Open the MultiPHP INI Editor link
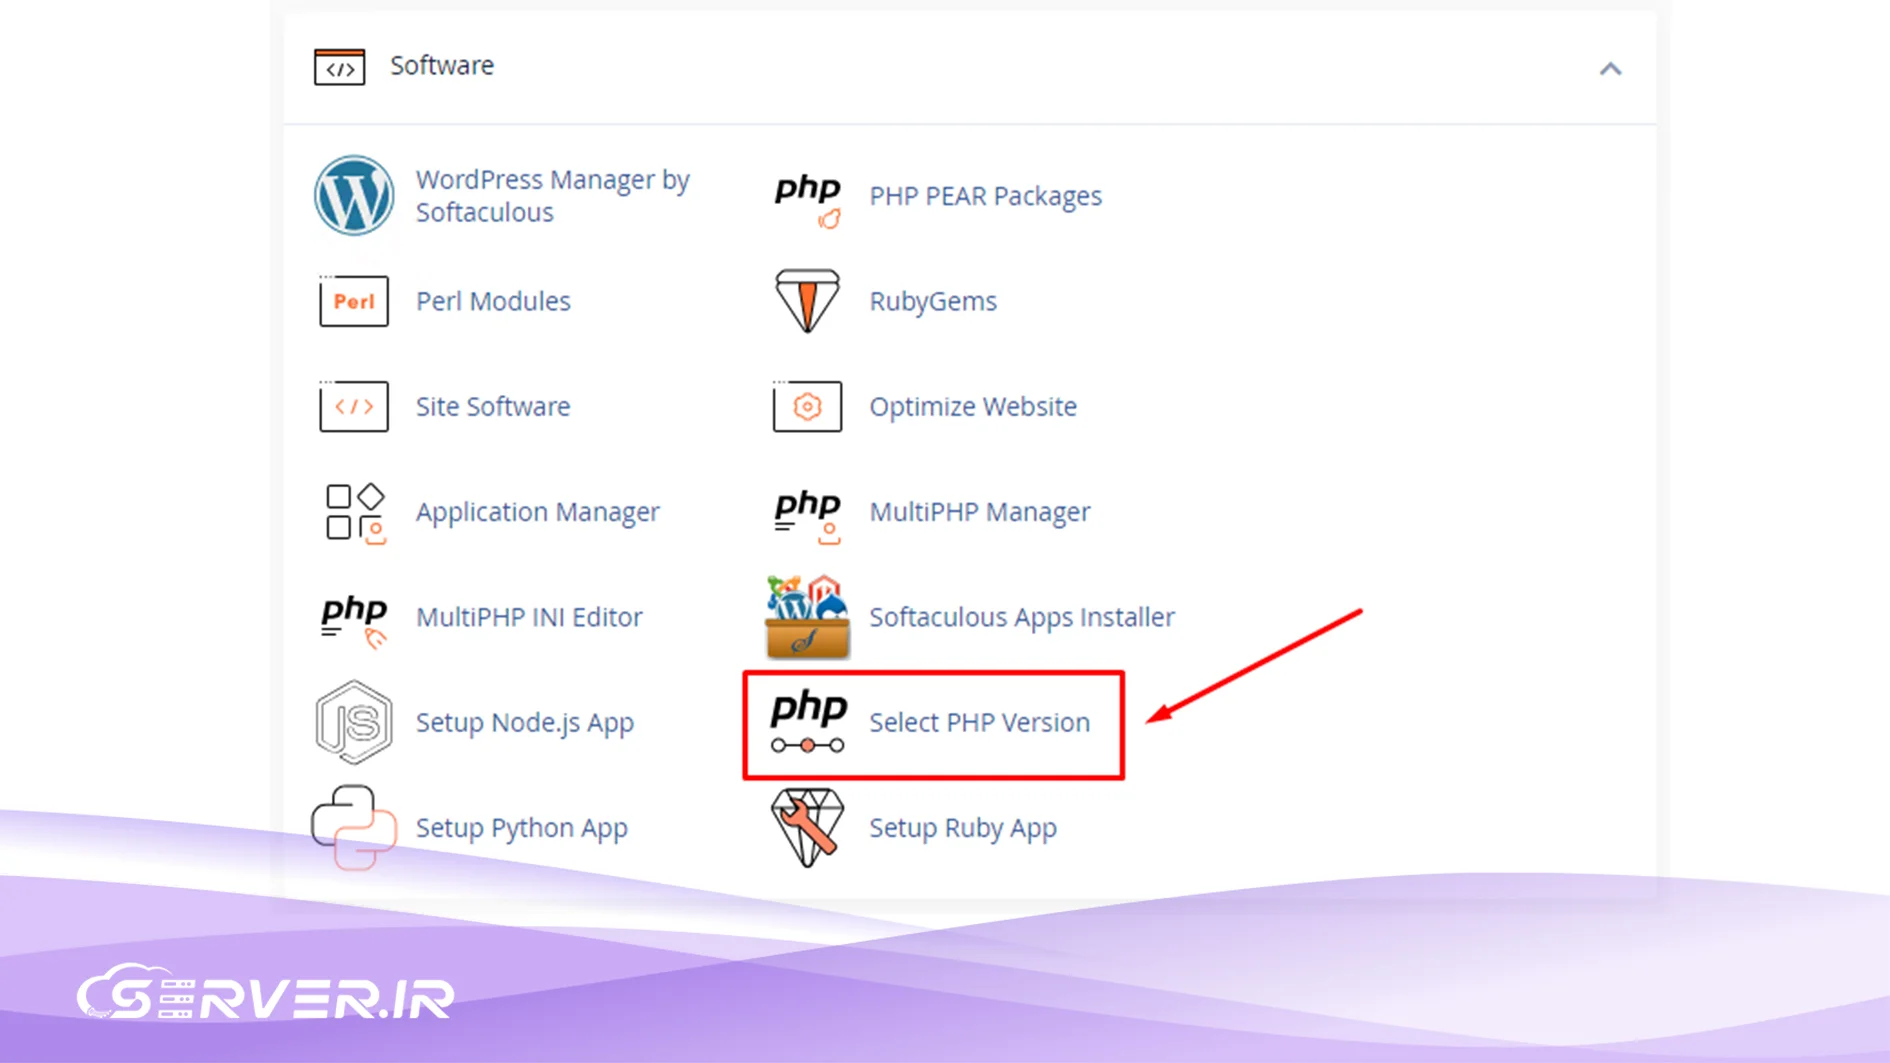The height and width of the screenshot is (1063, 1890). (x=529, y=617)
